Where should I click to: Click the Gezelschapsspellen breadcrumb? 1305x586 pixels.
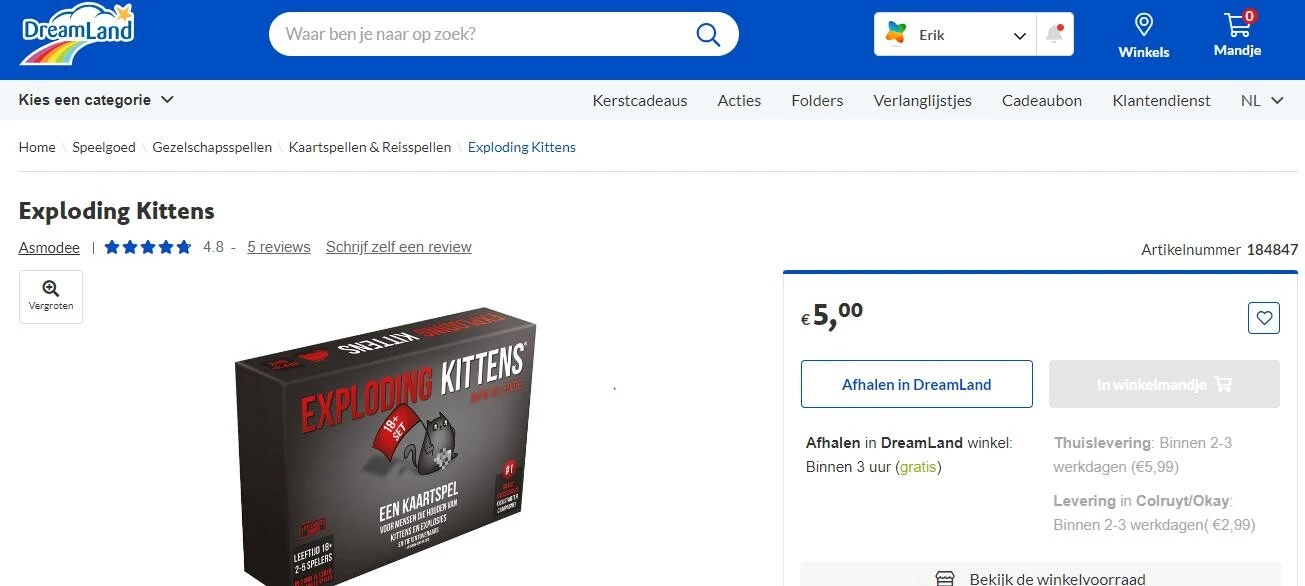[212, 147]
